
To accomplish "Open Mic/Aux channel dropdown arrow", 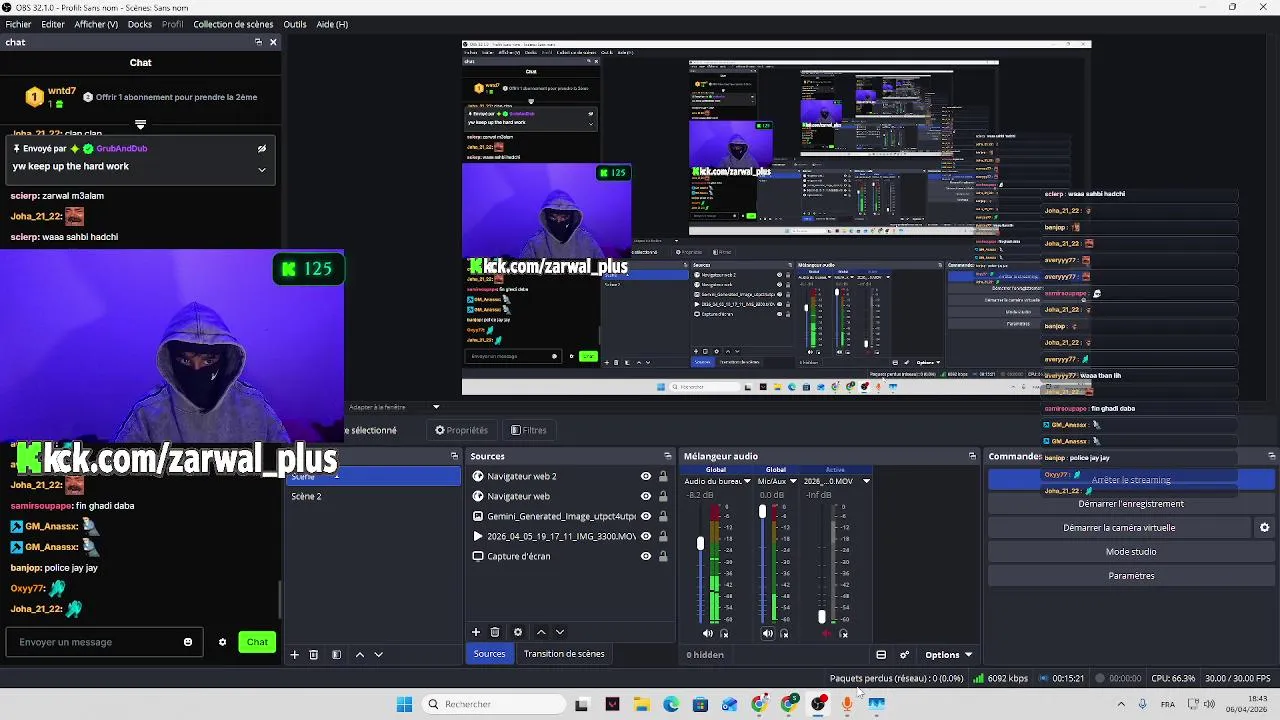I will [793, 481].
